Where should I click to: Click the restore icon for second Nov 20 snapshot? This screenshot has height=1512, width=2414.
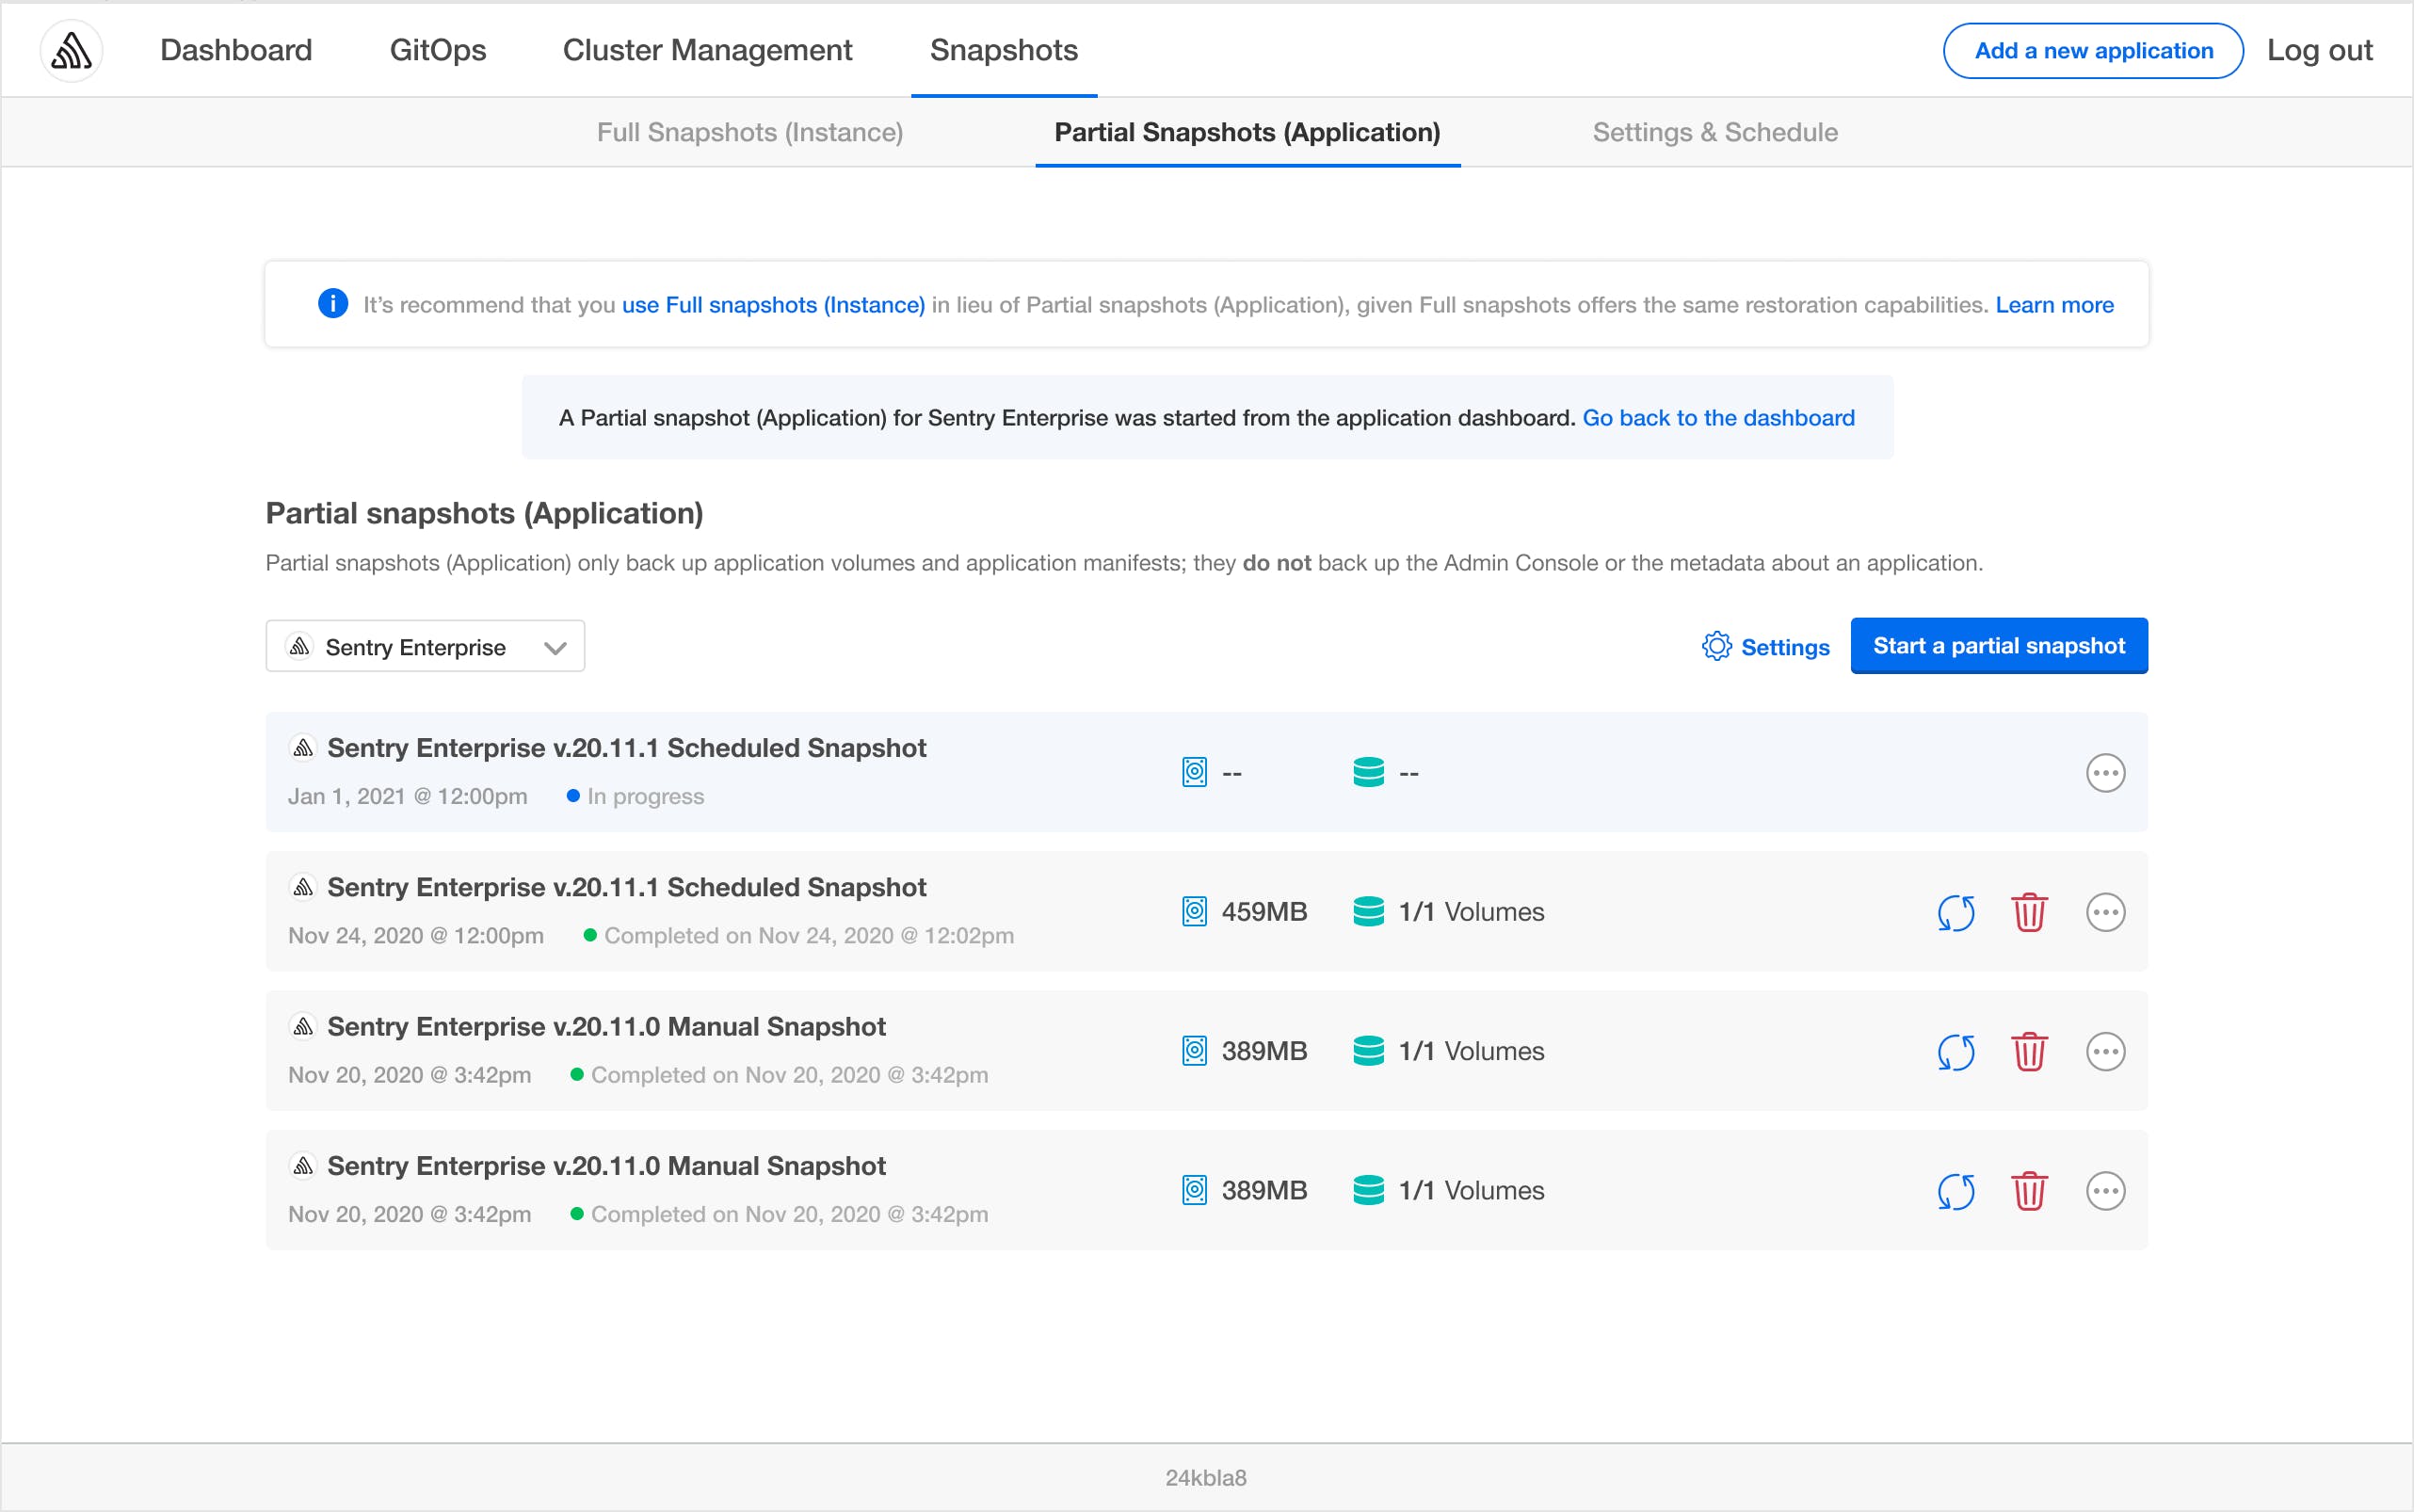click(1955, 1190)
